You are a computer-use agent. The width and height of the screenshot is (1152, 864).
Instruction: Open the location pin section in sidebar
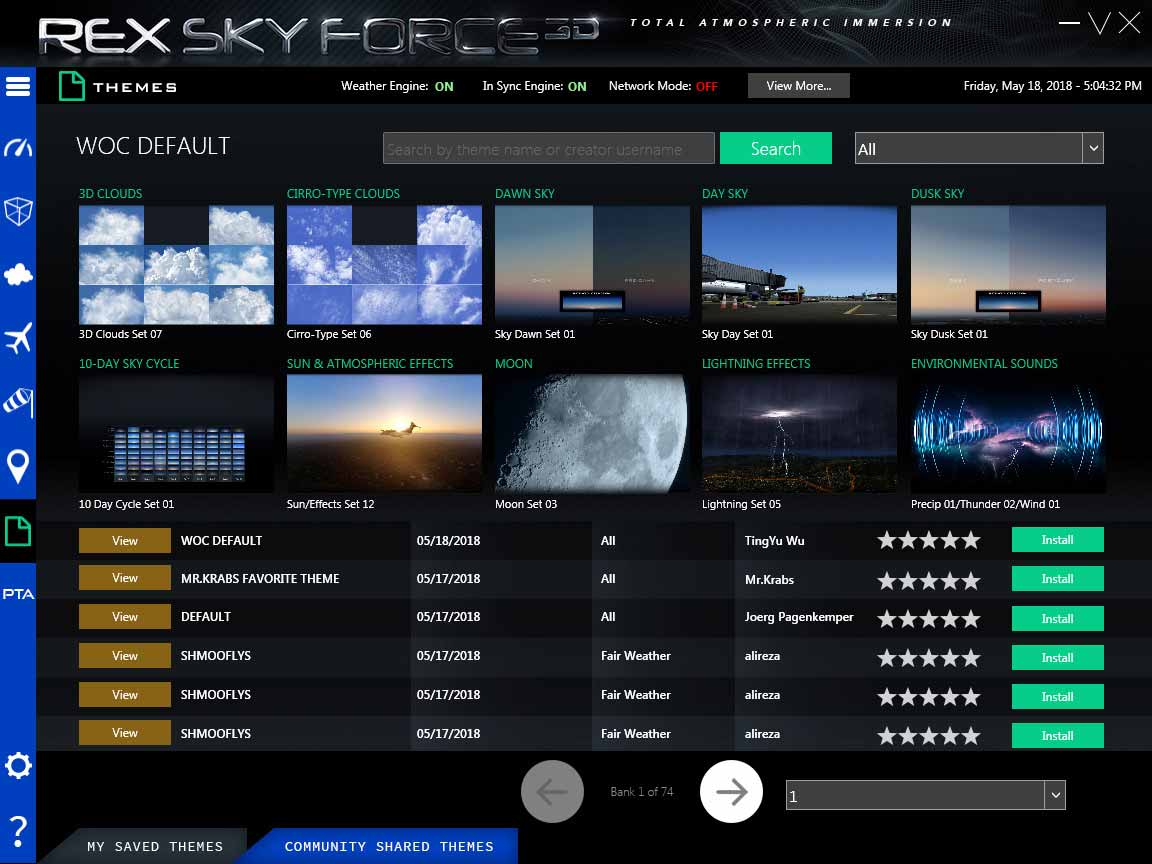pos(18,466)
